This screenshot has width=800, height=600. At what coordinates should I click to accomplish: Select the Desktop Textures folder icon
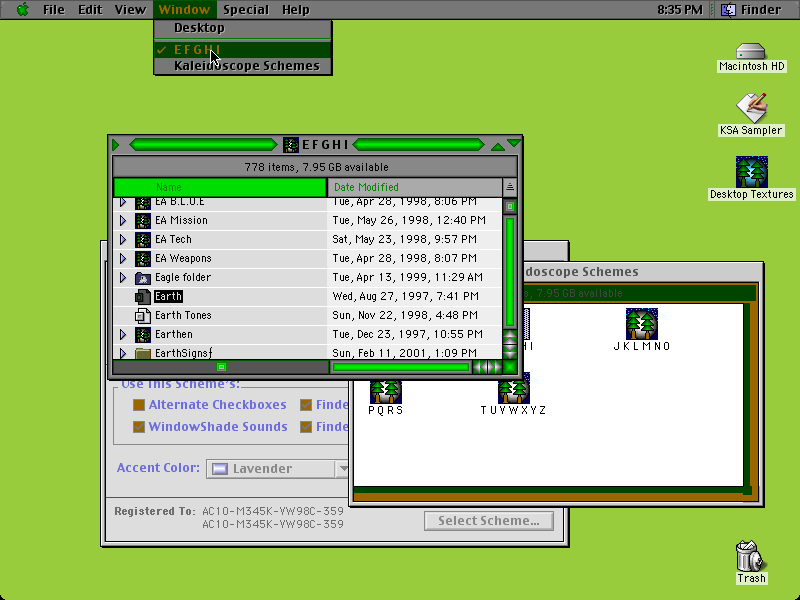coord(752,172)
